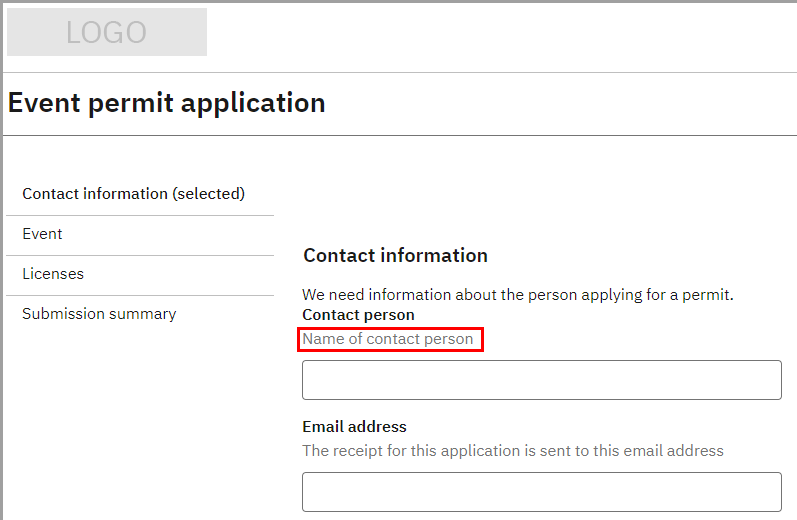Screen dimensions: 797x520
Task: Open the Event step in navigation
Action: click(42, 234)
